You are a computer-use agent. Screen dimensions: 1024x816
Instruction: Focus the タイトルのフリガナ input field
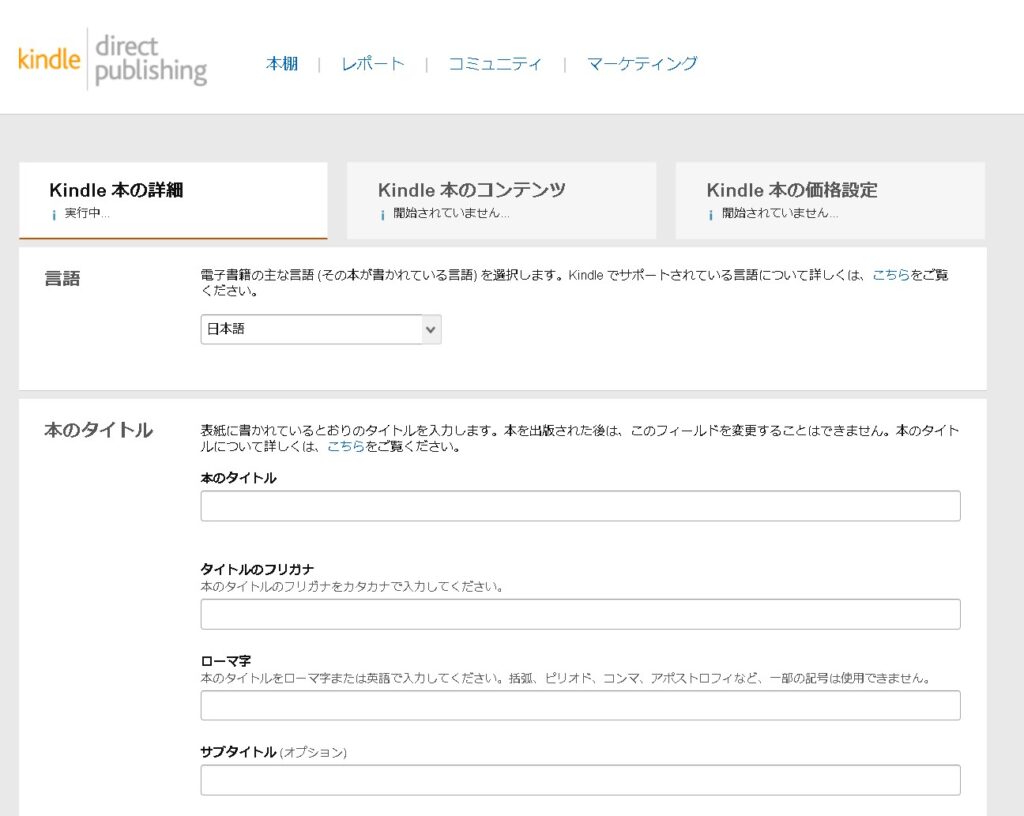pos(581,614)
